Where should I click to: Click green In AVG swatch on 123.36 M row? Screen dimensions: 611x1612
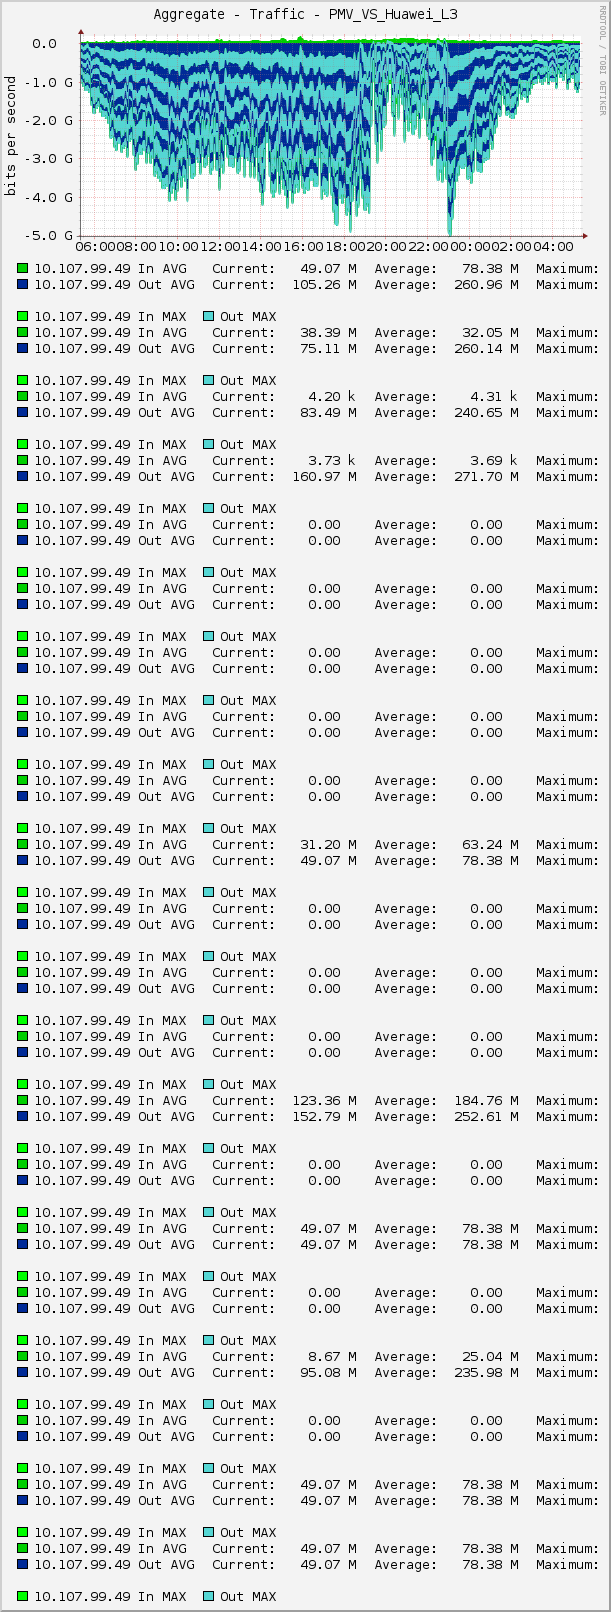[x=22, y=1100]
